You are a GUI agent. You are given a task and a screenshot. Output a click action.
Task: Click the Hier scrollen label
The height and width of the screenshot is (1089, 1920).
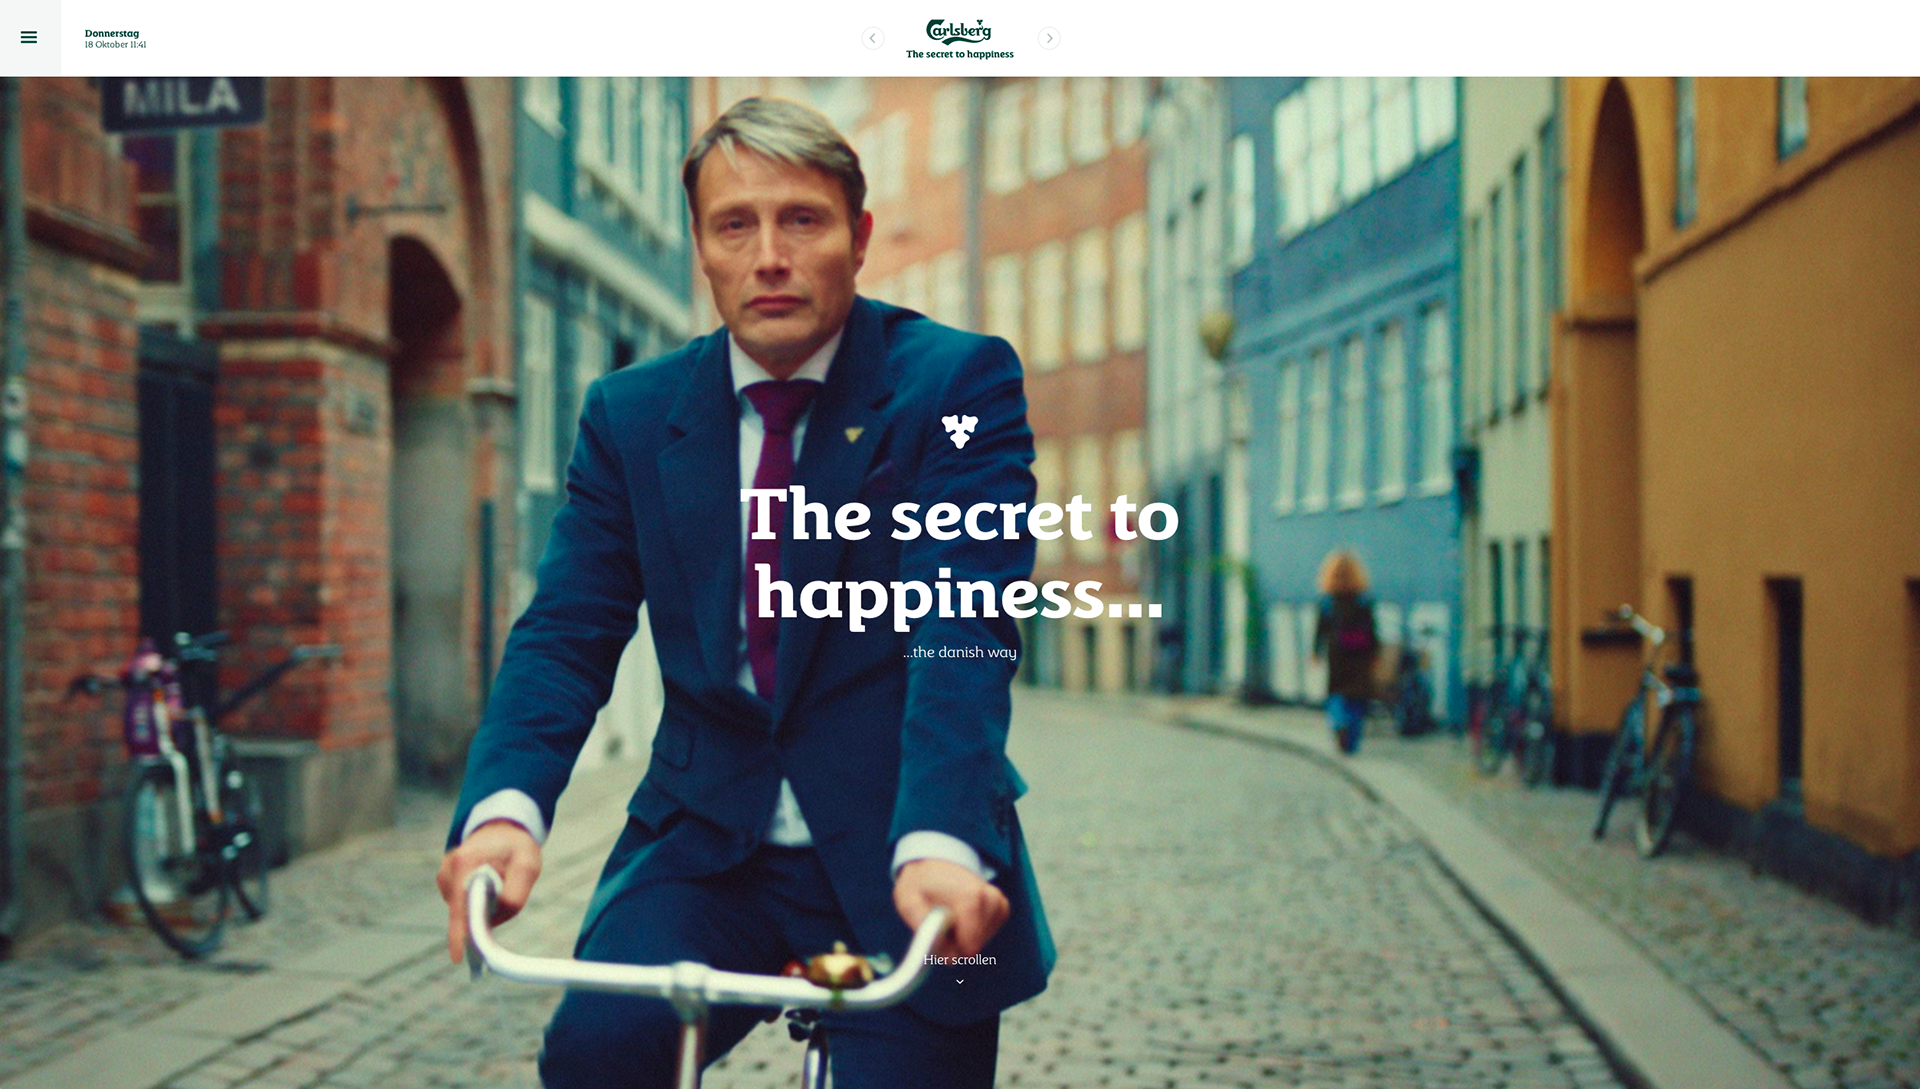click(x=960, y=960)
